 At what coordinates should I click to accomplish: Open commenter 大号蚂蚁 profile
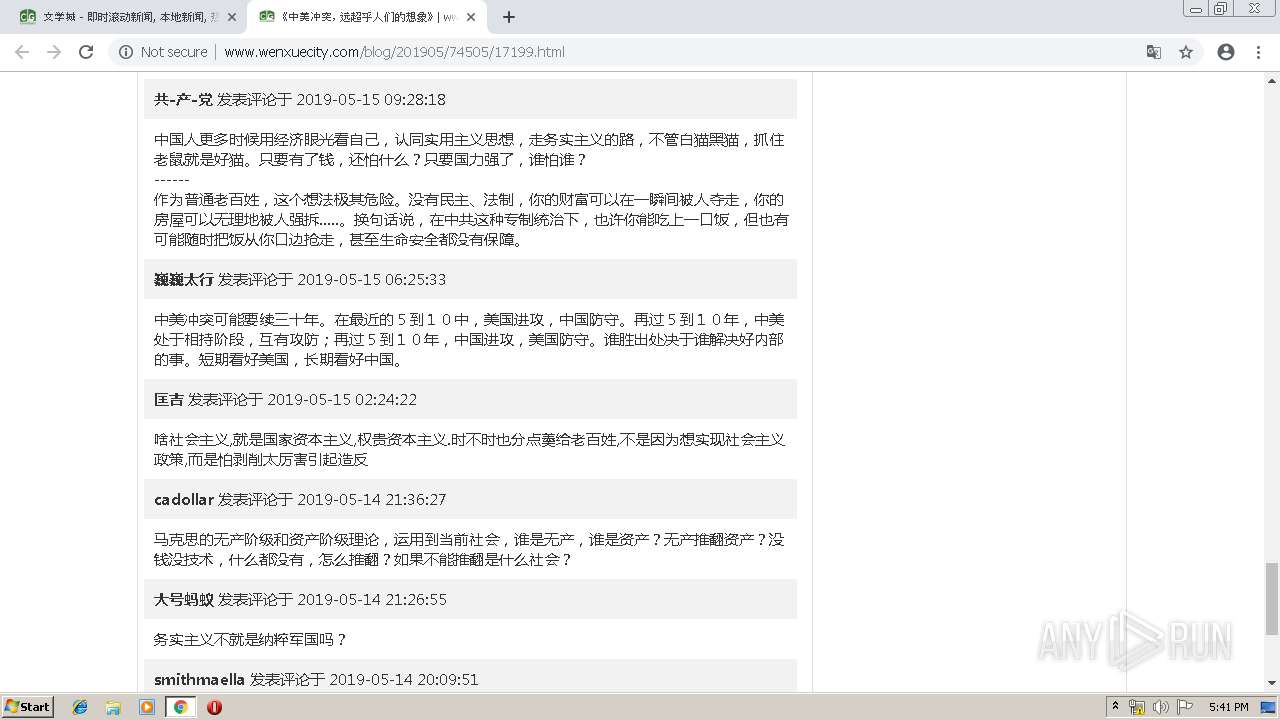(x=184, y=599)
